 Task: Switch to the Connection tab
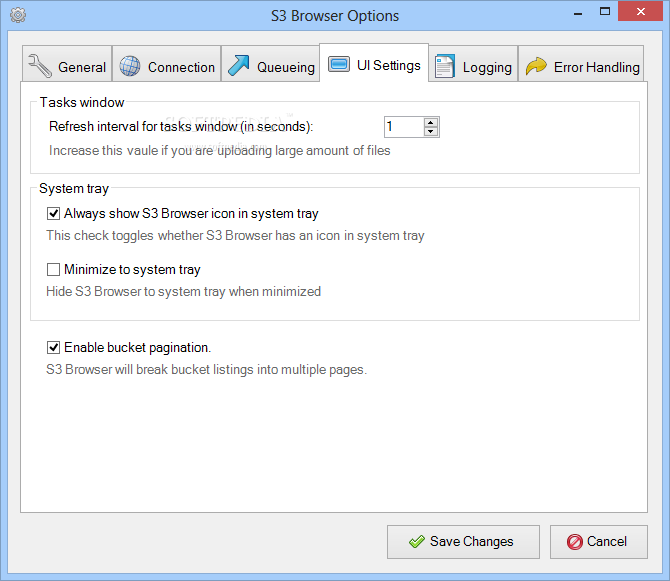pos(167,63)
